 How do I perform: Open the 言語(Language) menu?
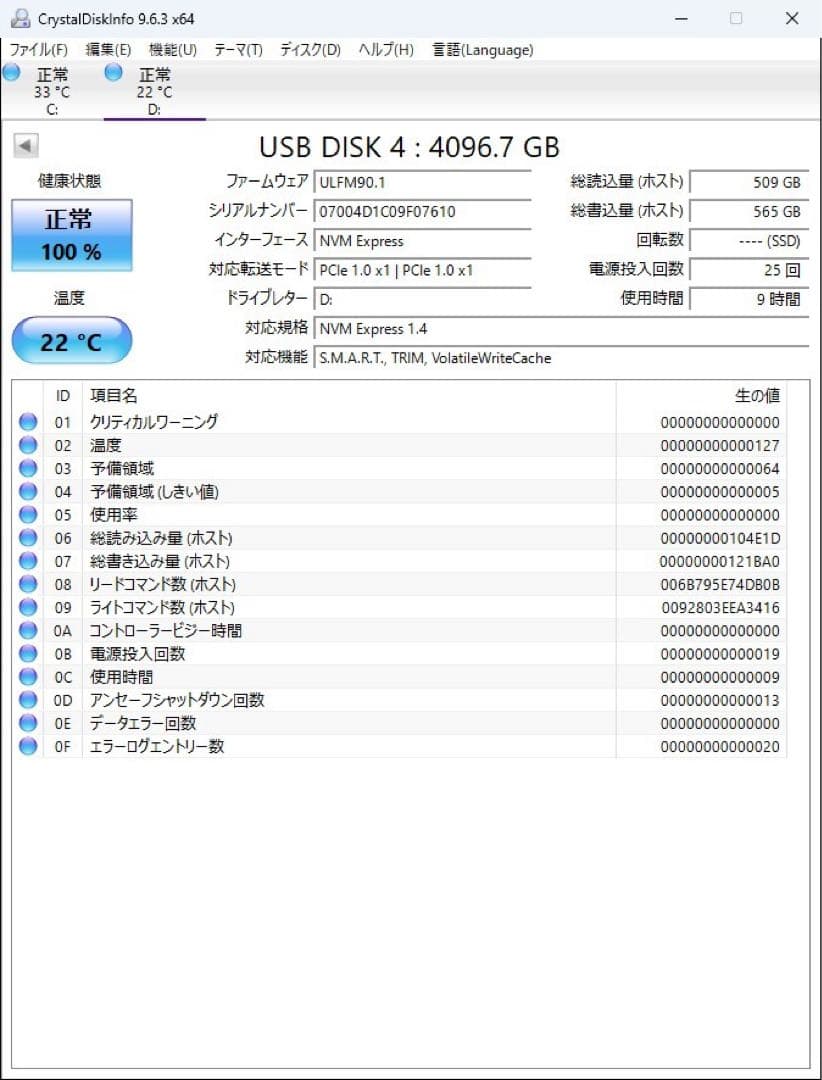point(482,50)
